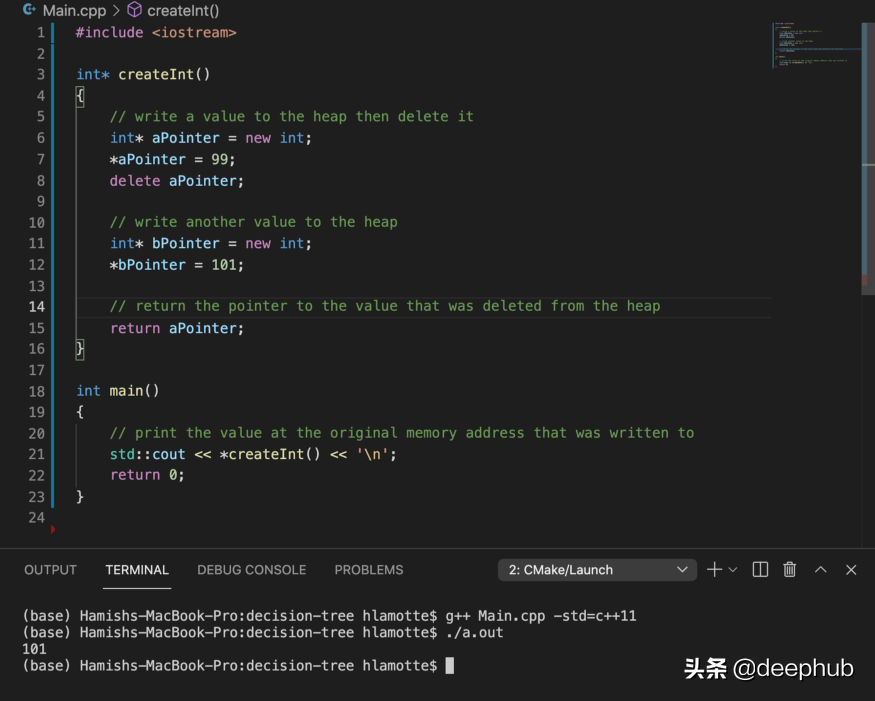Viewport: 875px width, 701px height.
Task: Click the createInt() breadcrumb symbol
Action: pyautogui.click(x=183, y=11)
